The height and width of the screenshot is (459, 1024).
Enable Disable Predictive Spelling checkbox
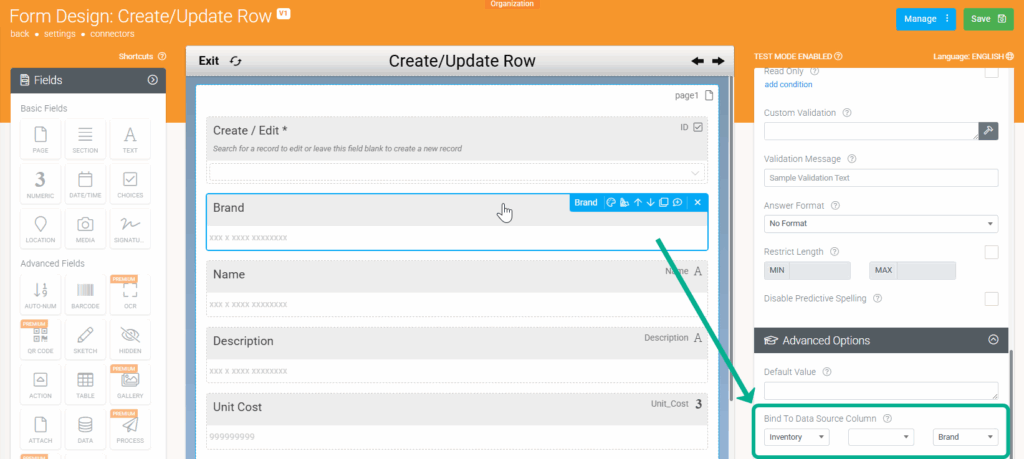(991, 298)
